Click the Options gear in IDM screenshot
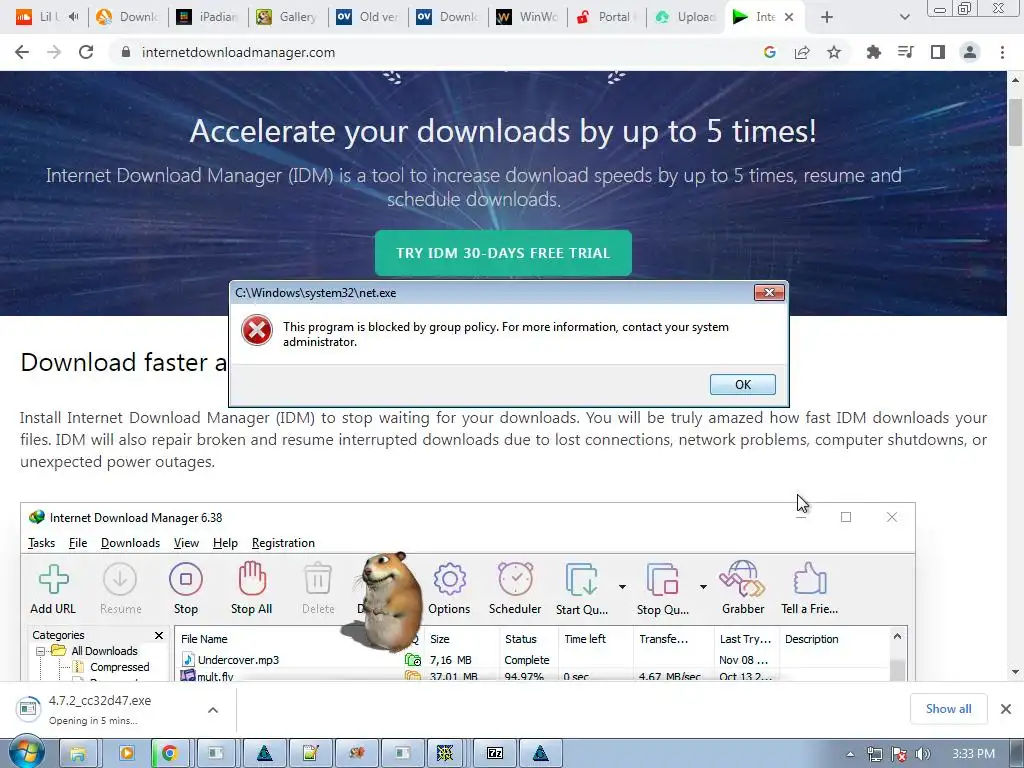1024x768 pixels. tap(449, 579)
